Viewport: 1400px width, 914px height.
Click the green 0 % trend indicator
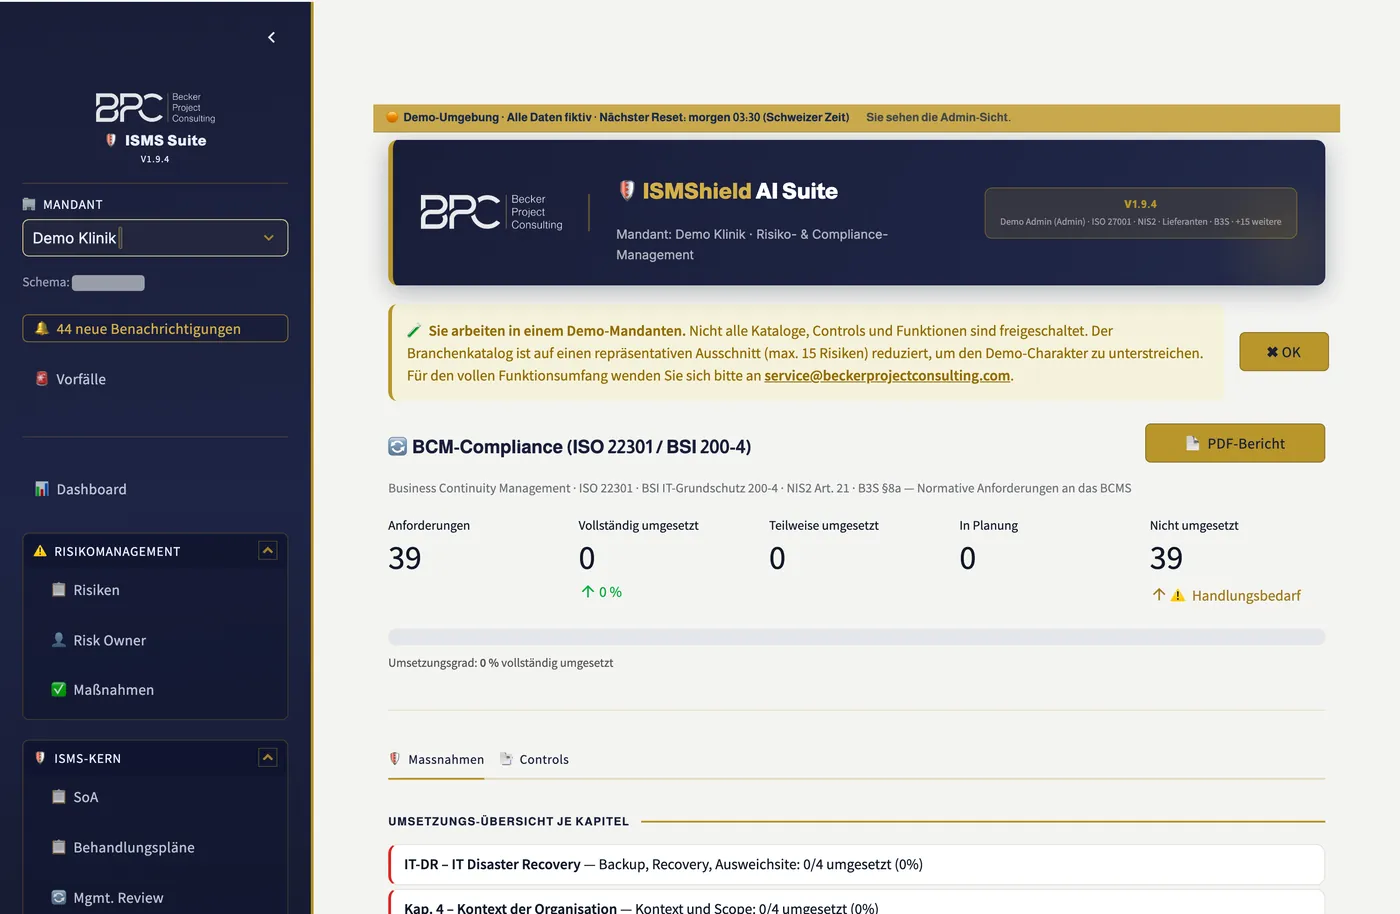coord(602,592)
